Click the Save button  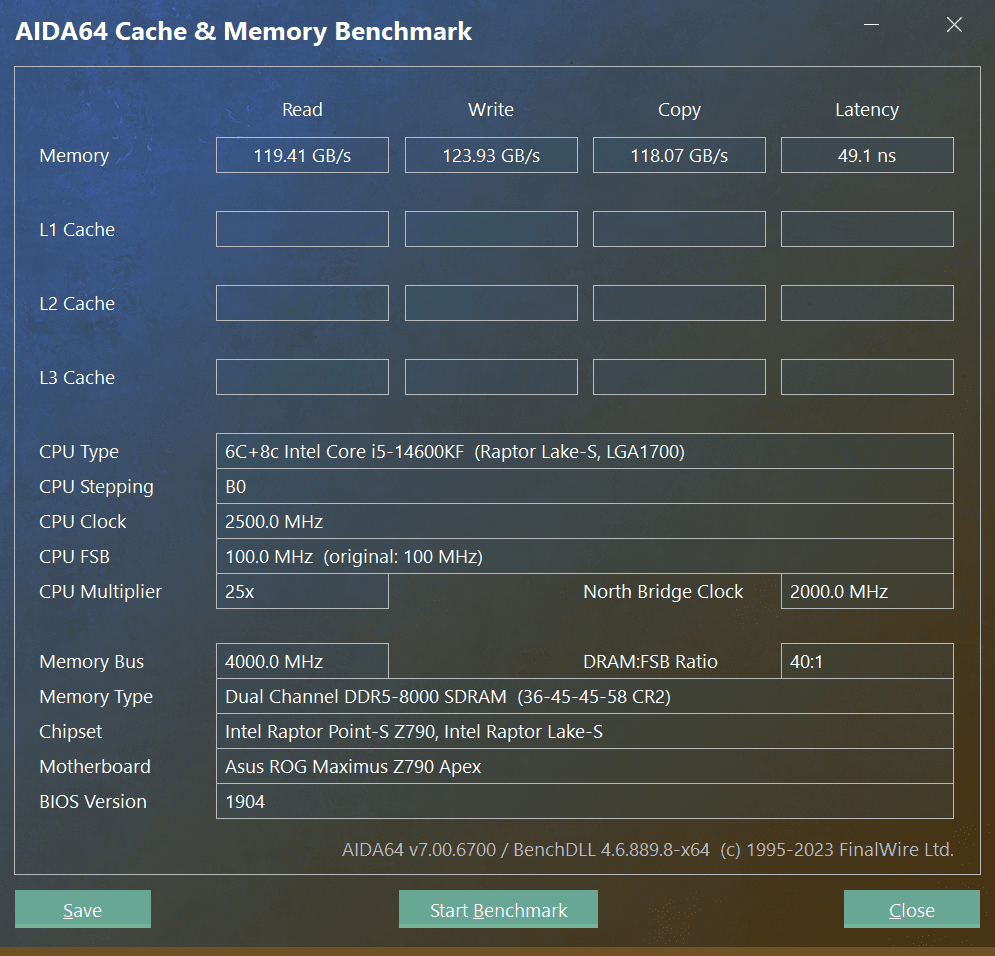(82, 909)
